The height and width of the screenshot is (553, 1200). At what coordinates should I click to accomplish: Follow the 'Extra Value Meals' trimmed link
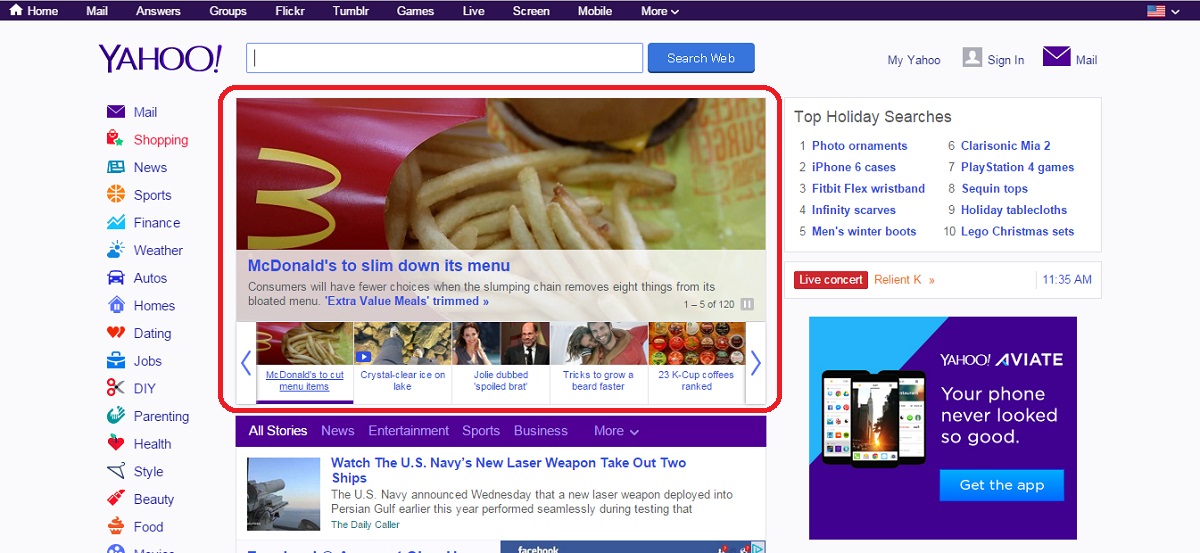click(x=407, y=301)
